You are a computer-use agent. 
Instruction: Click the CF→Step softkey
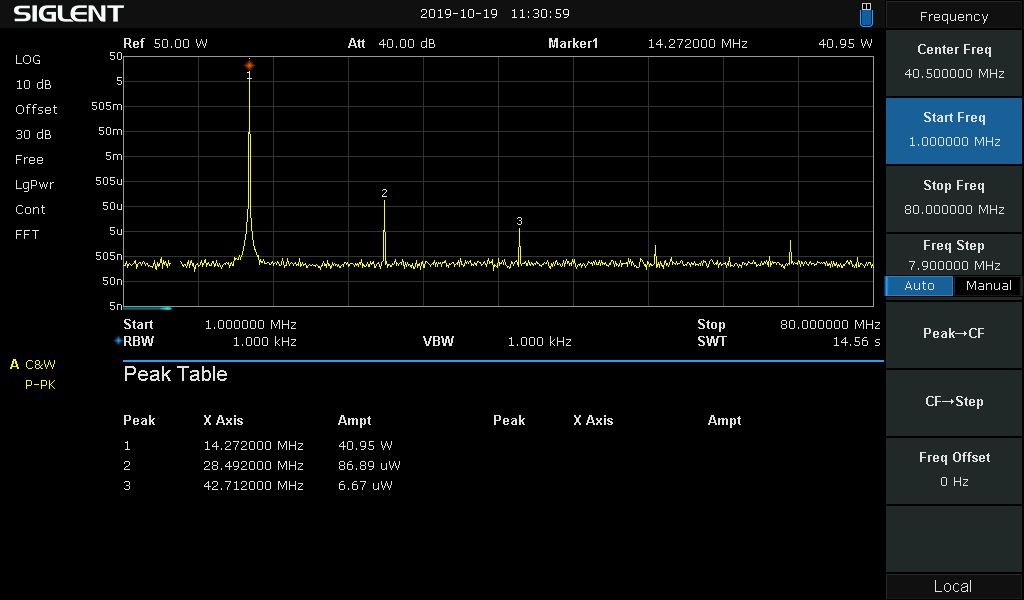coord(953,402)
